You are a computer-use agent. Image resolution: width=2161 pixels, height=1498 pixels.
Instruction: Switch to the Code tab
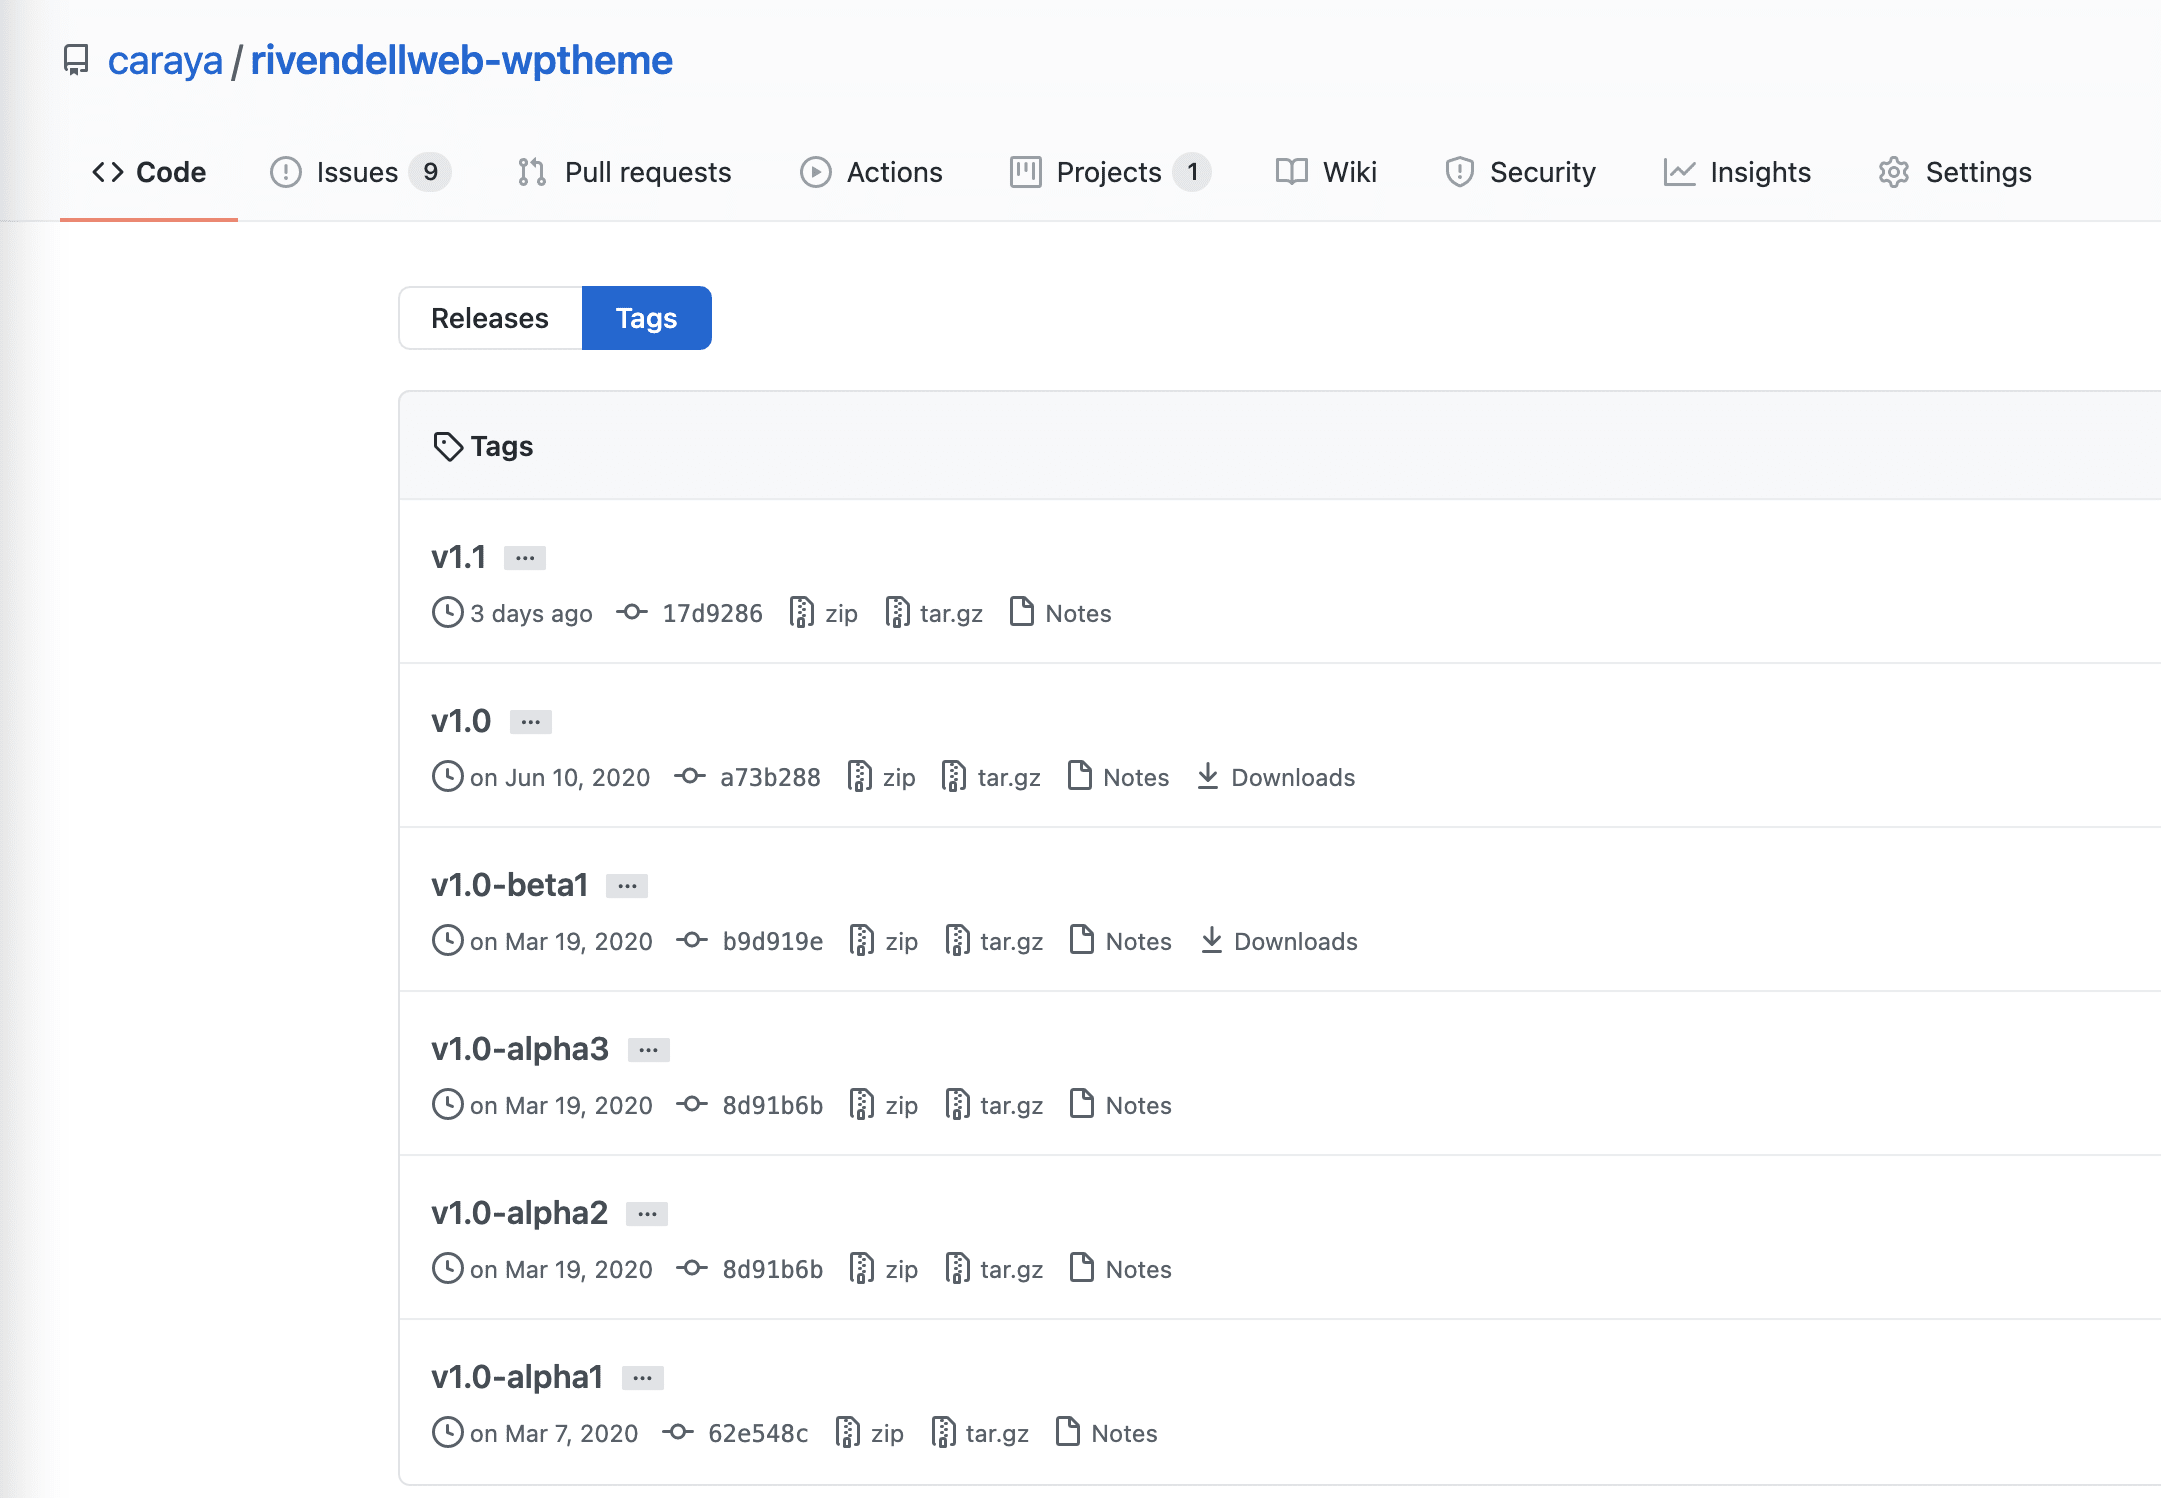click(x=149, y=172)
